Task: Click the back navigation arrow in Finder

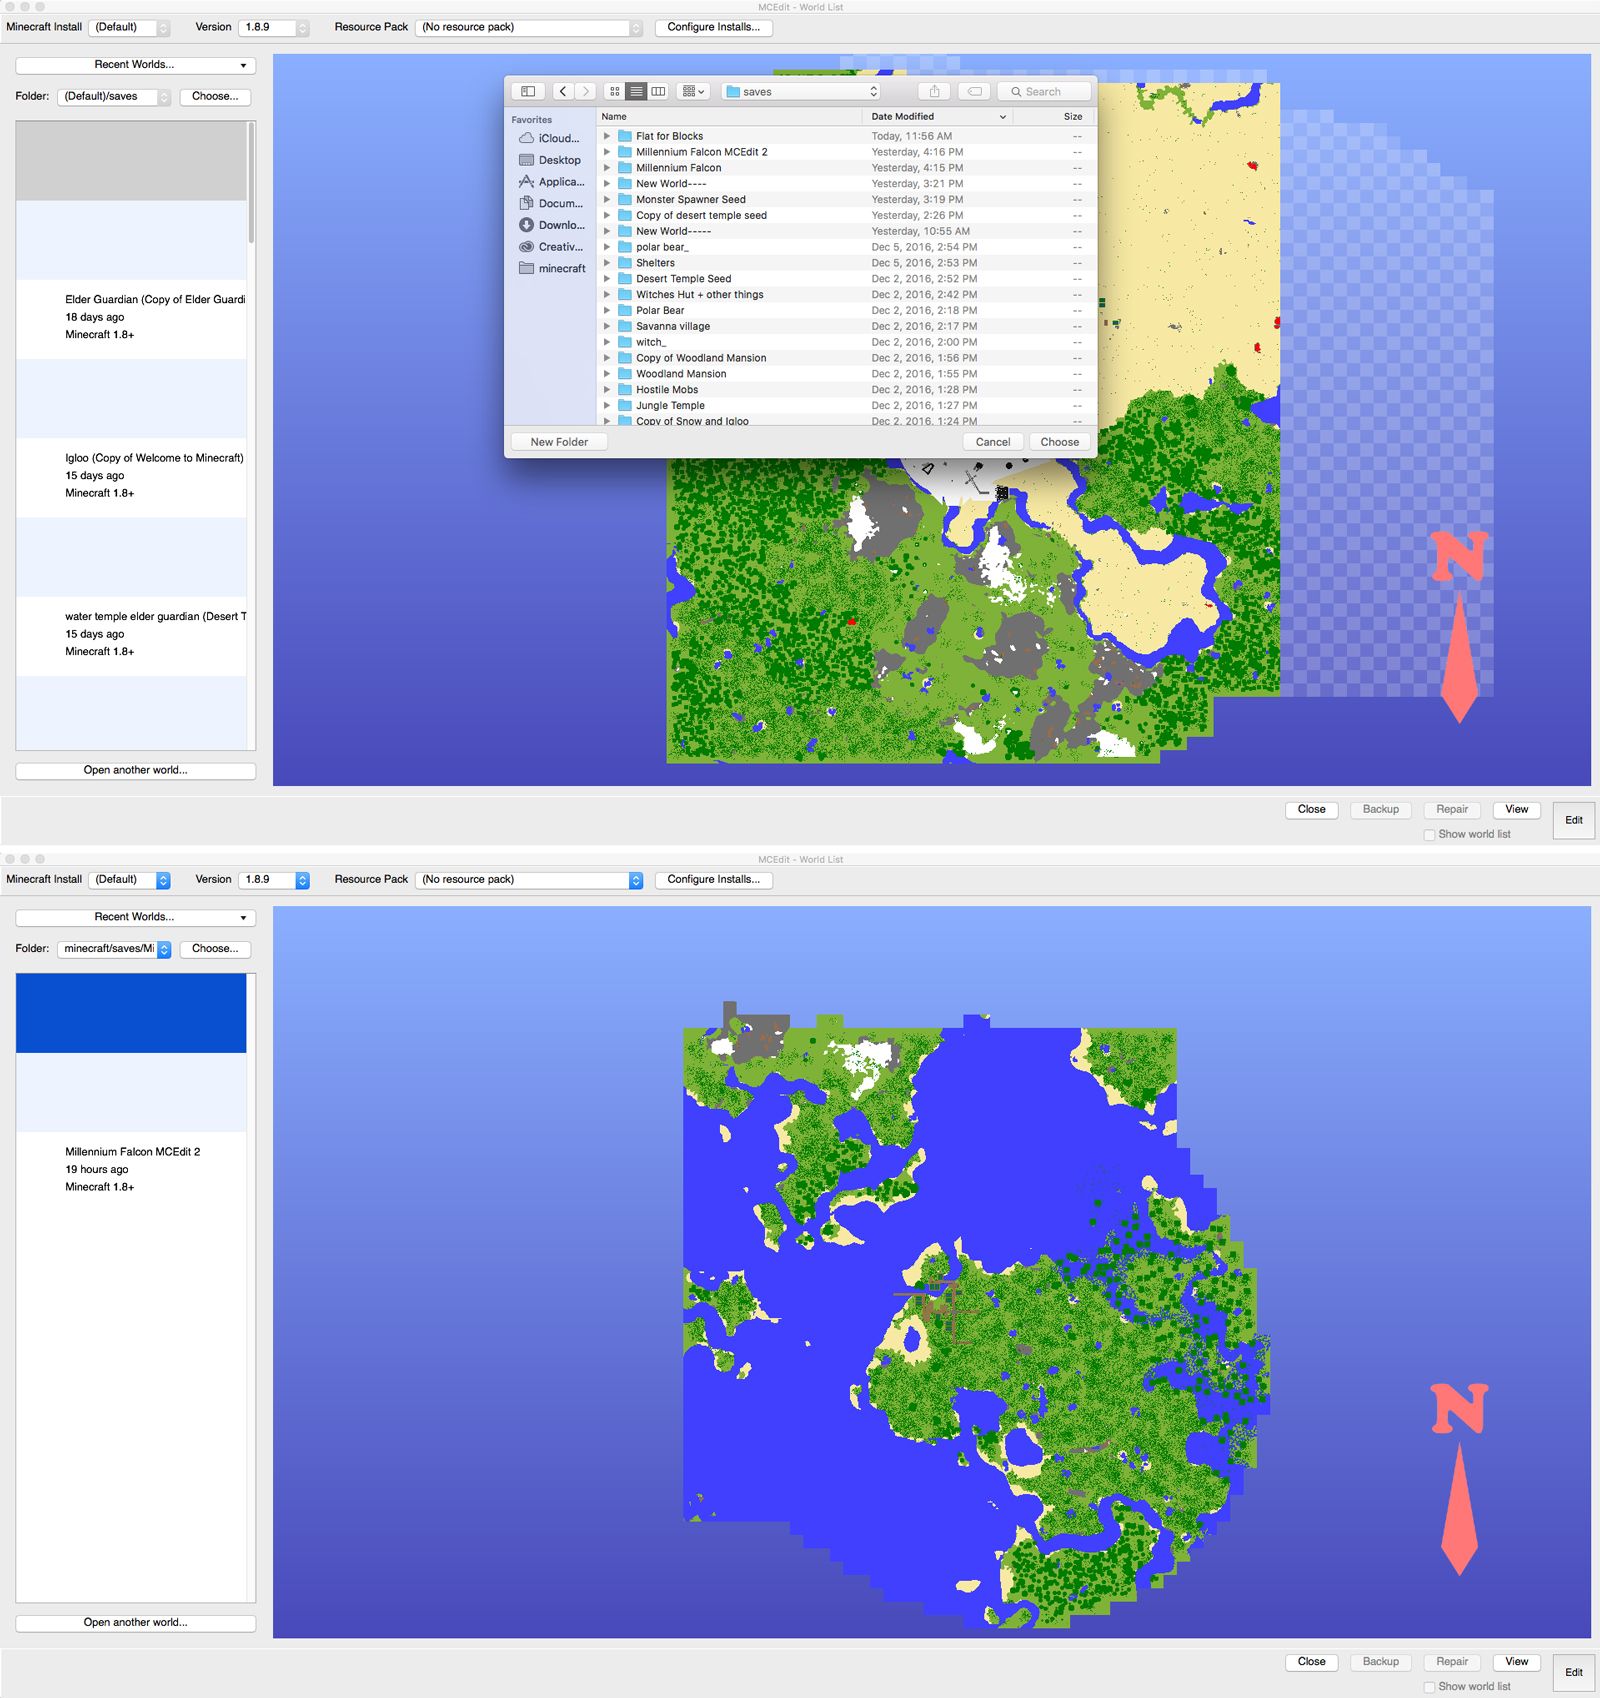Action: (x=563, y=91)
